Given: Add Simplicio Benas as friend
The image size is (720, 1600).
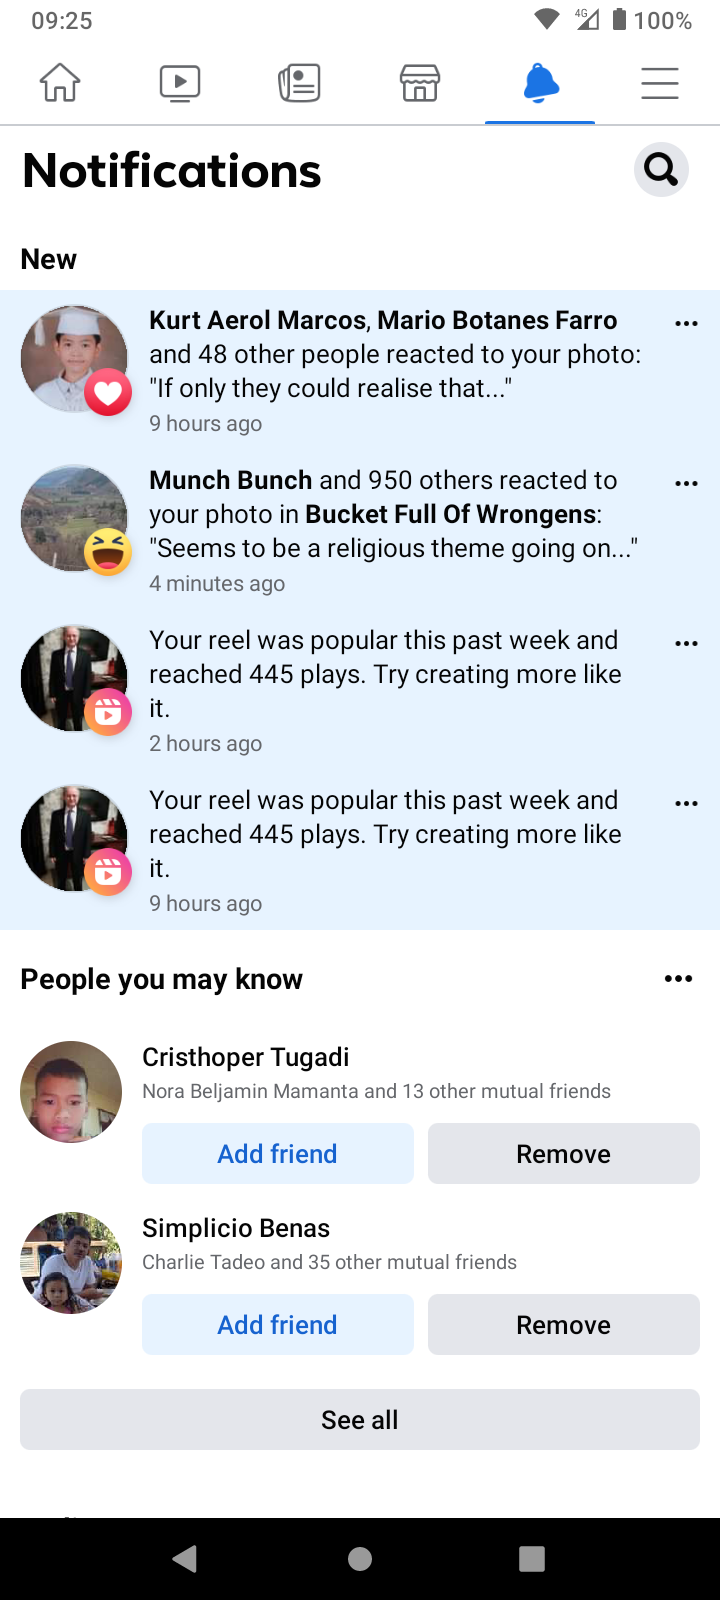Looking at the screenshot, I should click(278, 1325).
